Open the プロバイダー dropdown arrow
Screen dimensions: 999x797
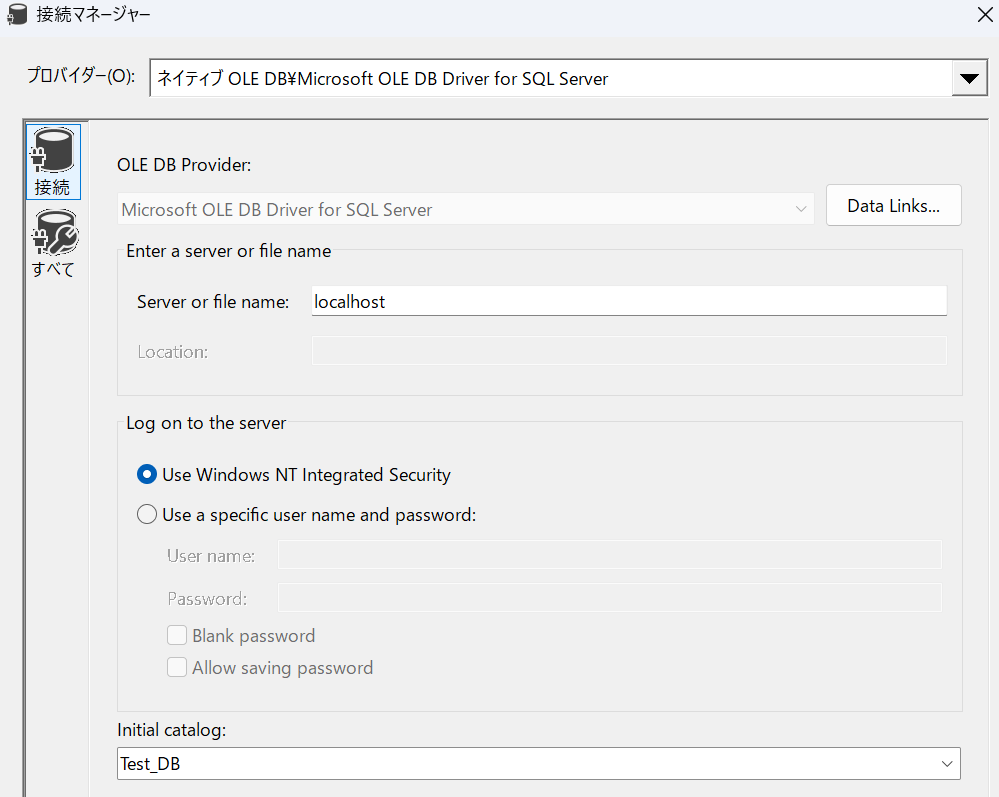point(969,78)
